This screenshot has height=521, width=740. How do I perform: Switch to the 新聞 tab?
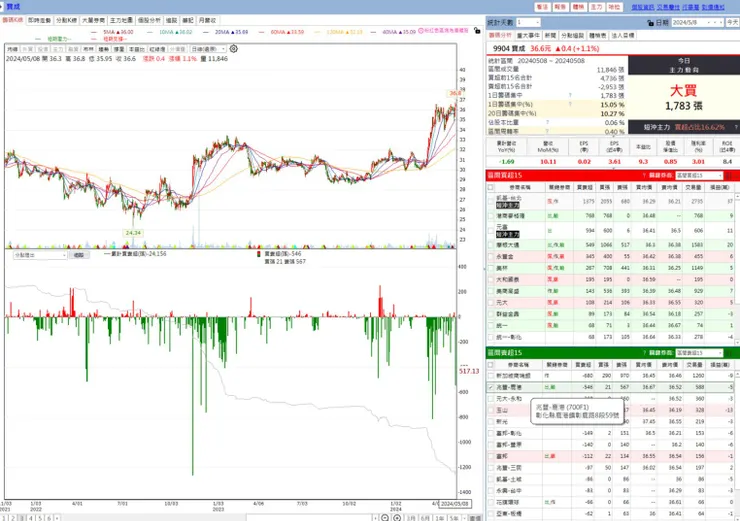[550, 35]
